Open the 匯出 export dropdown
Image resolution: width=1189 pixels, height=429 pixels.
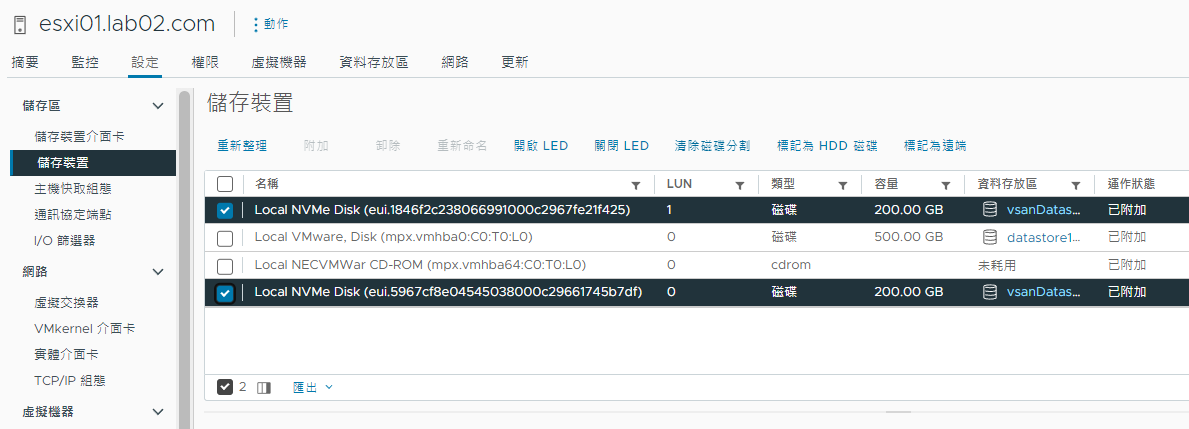pyautogui.click(x=312, y=387)
